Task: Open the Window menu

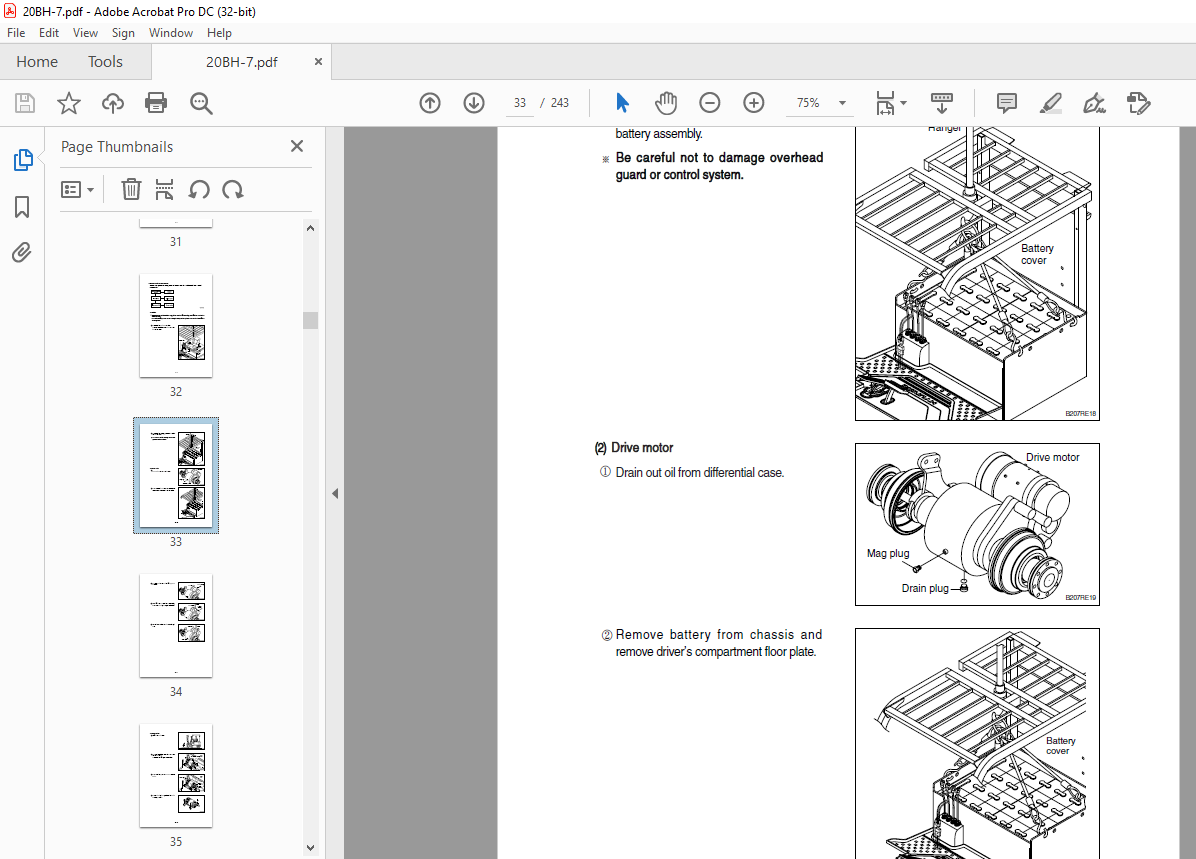Action: point(171,33)
